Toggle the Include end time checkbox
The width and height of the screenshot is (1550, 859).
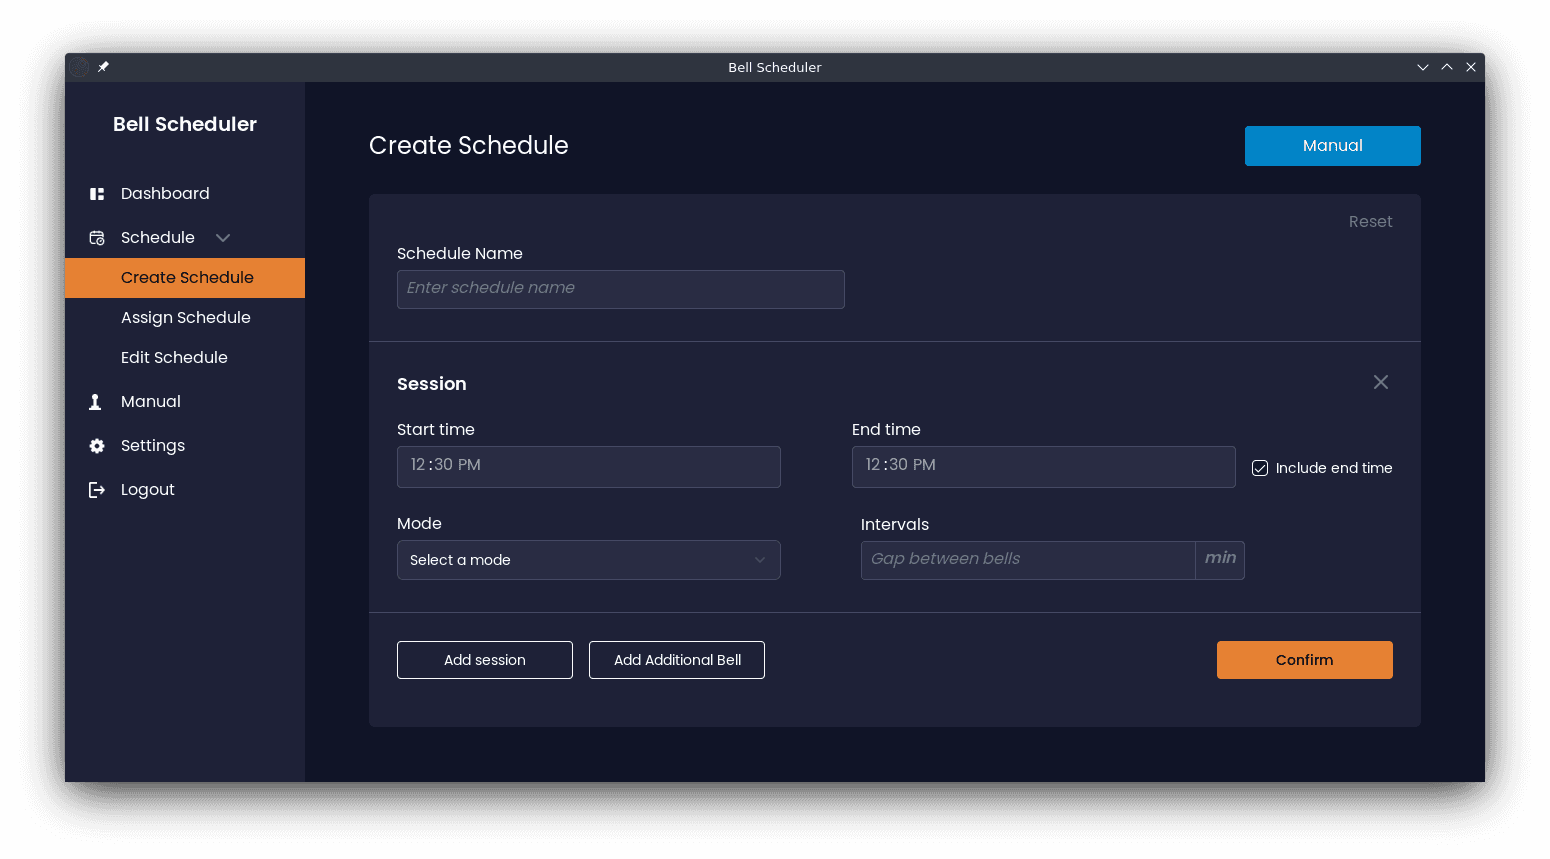click(1260, 468)
